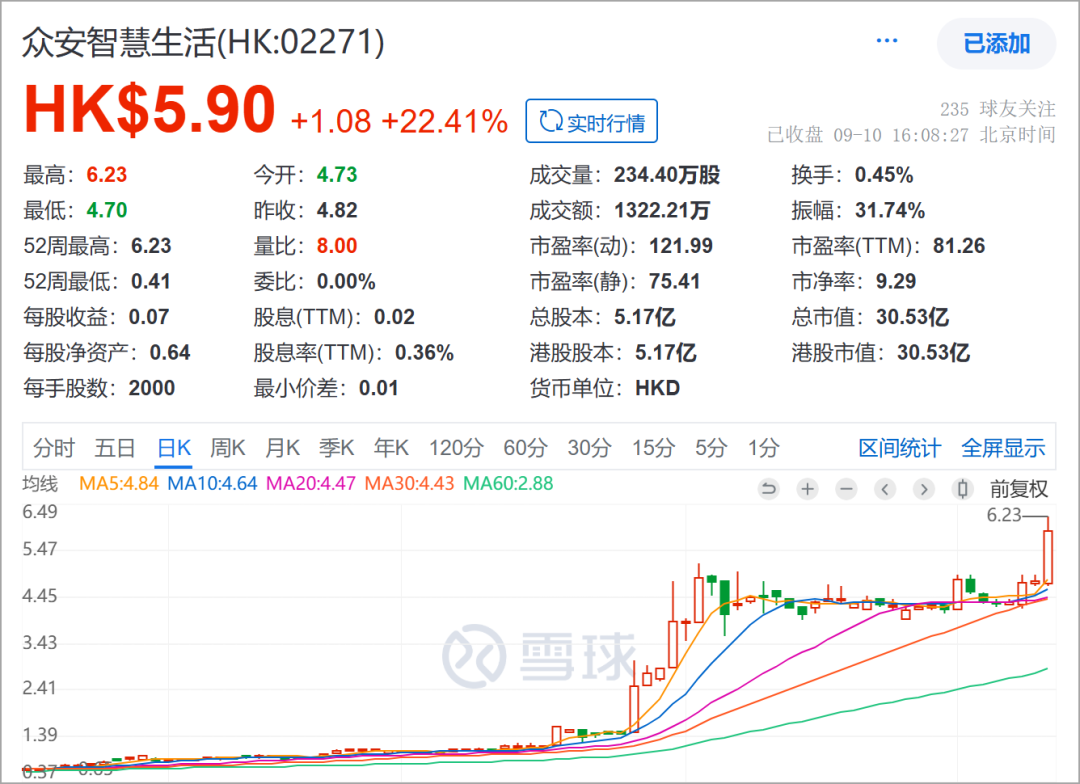The image size is (1080, 784).
Task: Click the +1.08 price change value
Action: [331, 121]
